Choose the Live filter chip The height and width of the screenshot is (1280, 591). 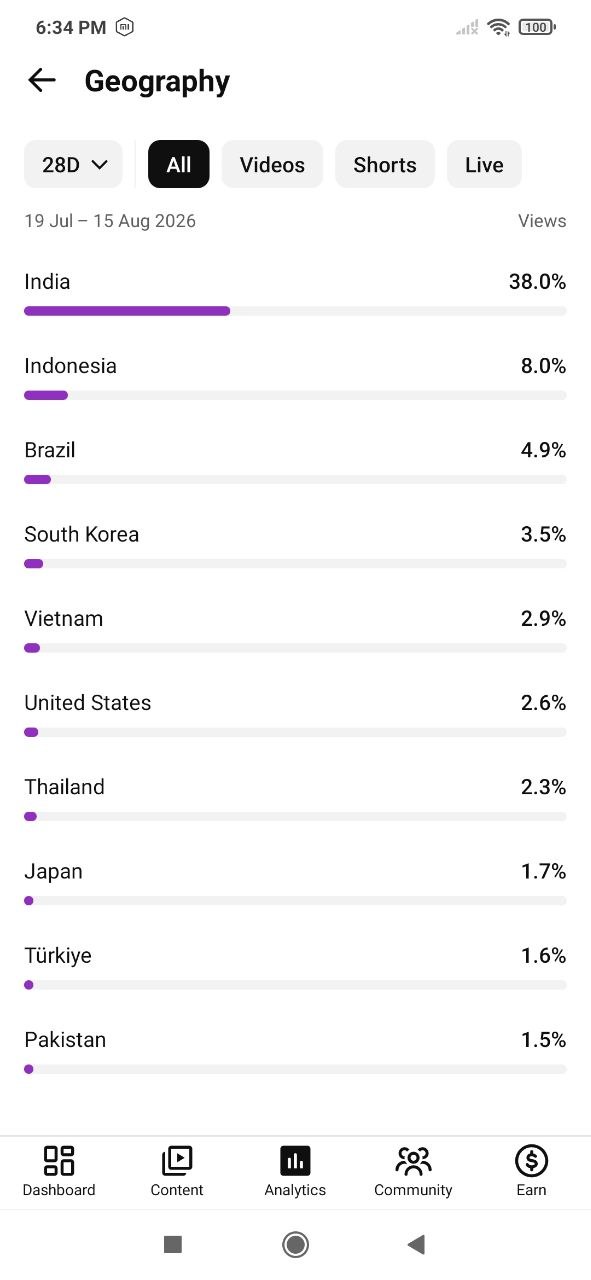(x=484, y=164)
